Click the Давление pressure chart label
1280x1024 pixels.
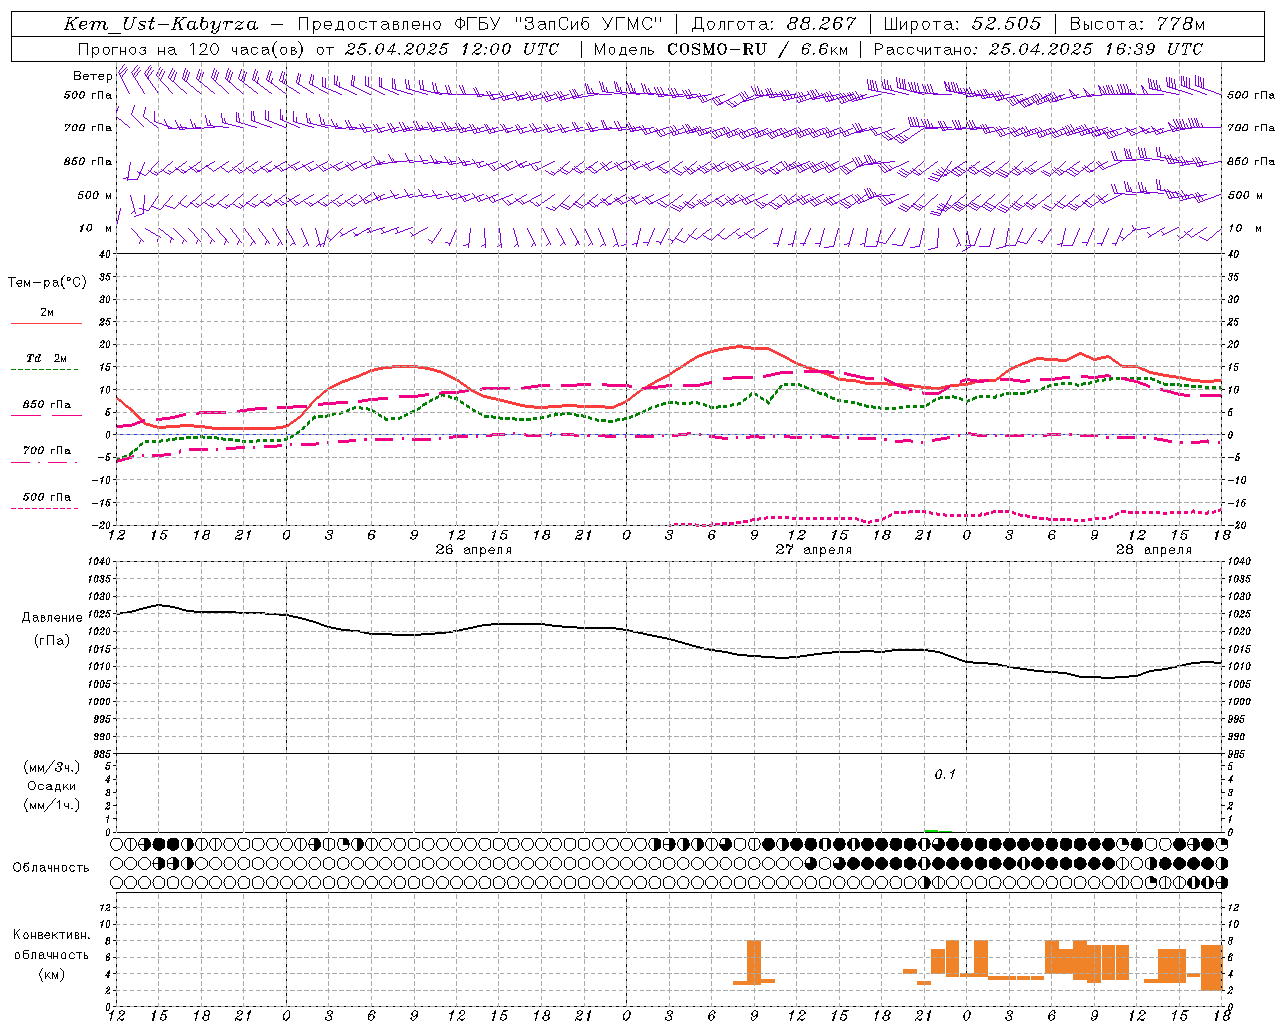[52, 618]
